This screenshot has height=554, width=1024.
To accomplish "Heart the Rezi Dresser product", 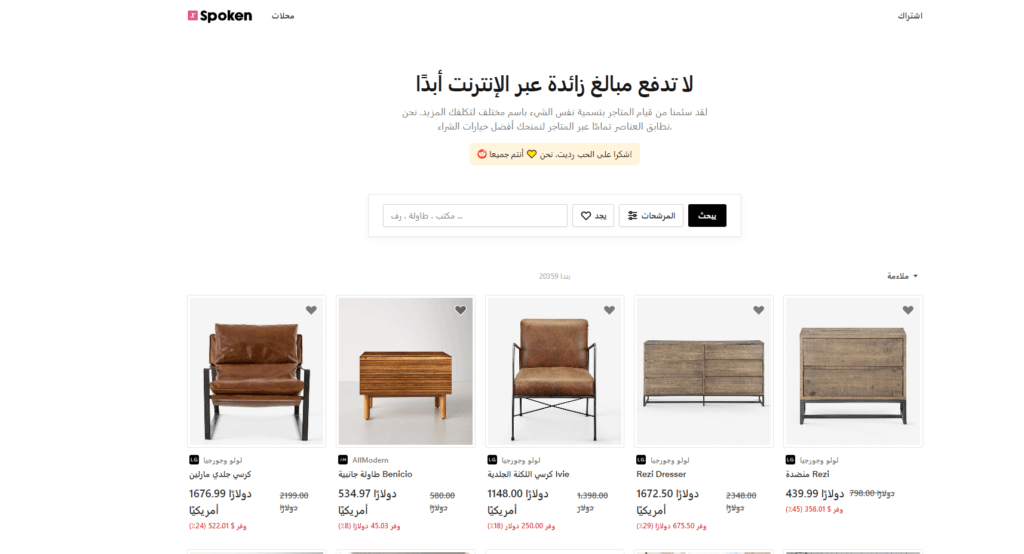I will (x=758, y=310).
